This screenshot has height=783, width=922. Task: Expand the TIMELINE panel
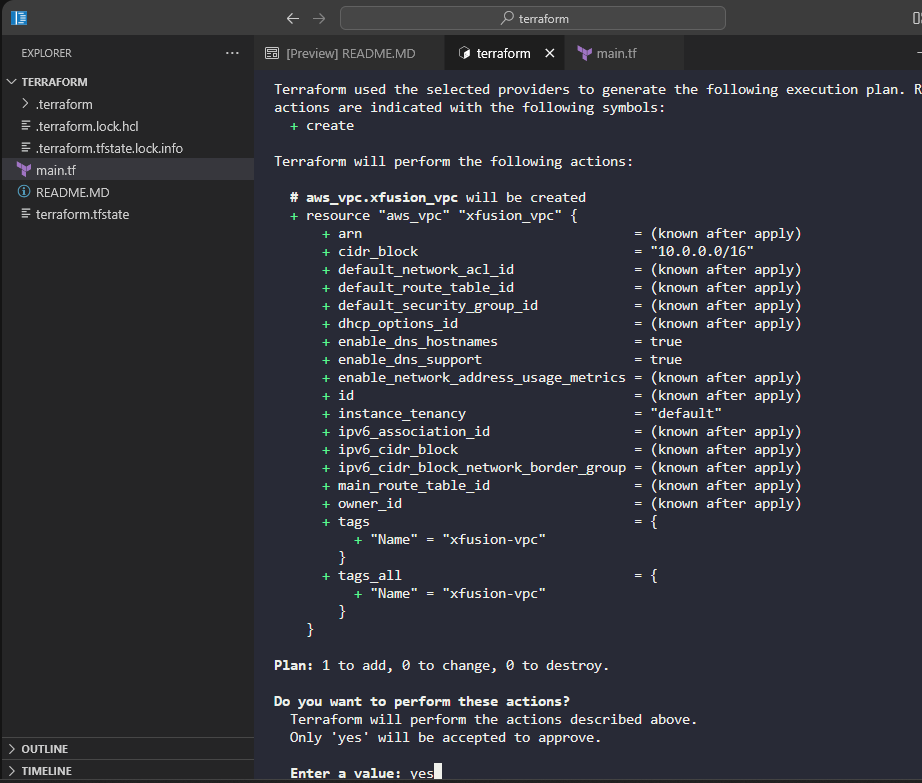coord(128,771)
